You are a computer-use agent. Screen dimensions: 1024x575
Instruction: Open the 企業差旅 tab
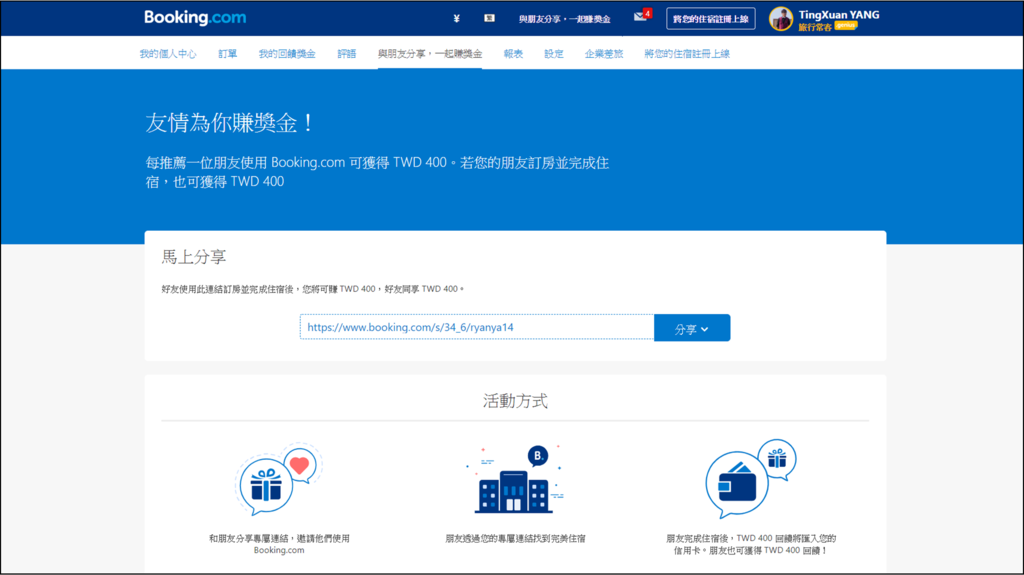click(x=603, y=54)
